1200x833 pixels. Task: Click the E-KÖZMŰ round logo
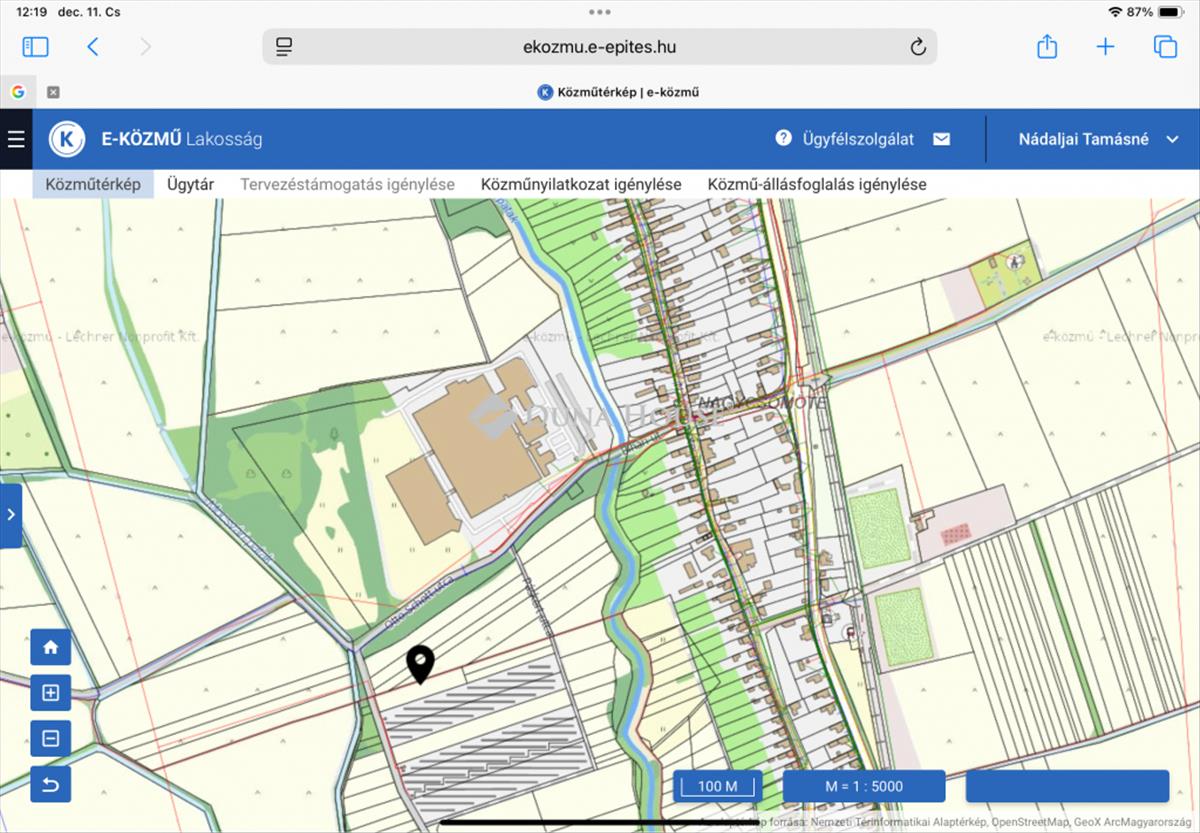tap(67, 139)
